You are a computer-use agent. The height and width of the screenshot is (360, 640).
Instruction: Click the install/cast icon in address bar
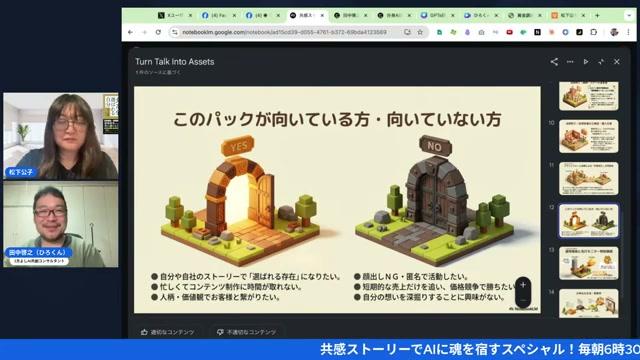click(407, 32)
